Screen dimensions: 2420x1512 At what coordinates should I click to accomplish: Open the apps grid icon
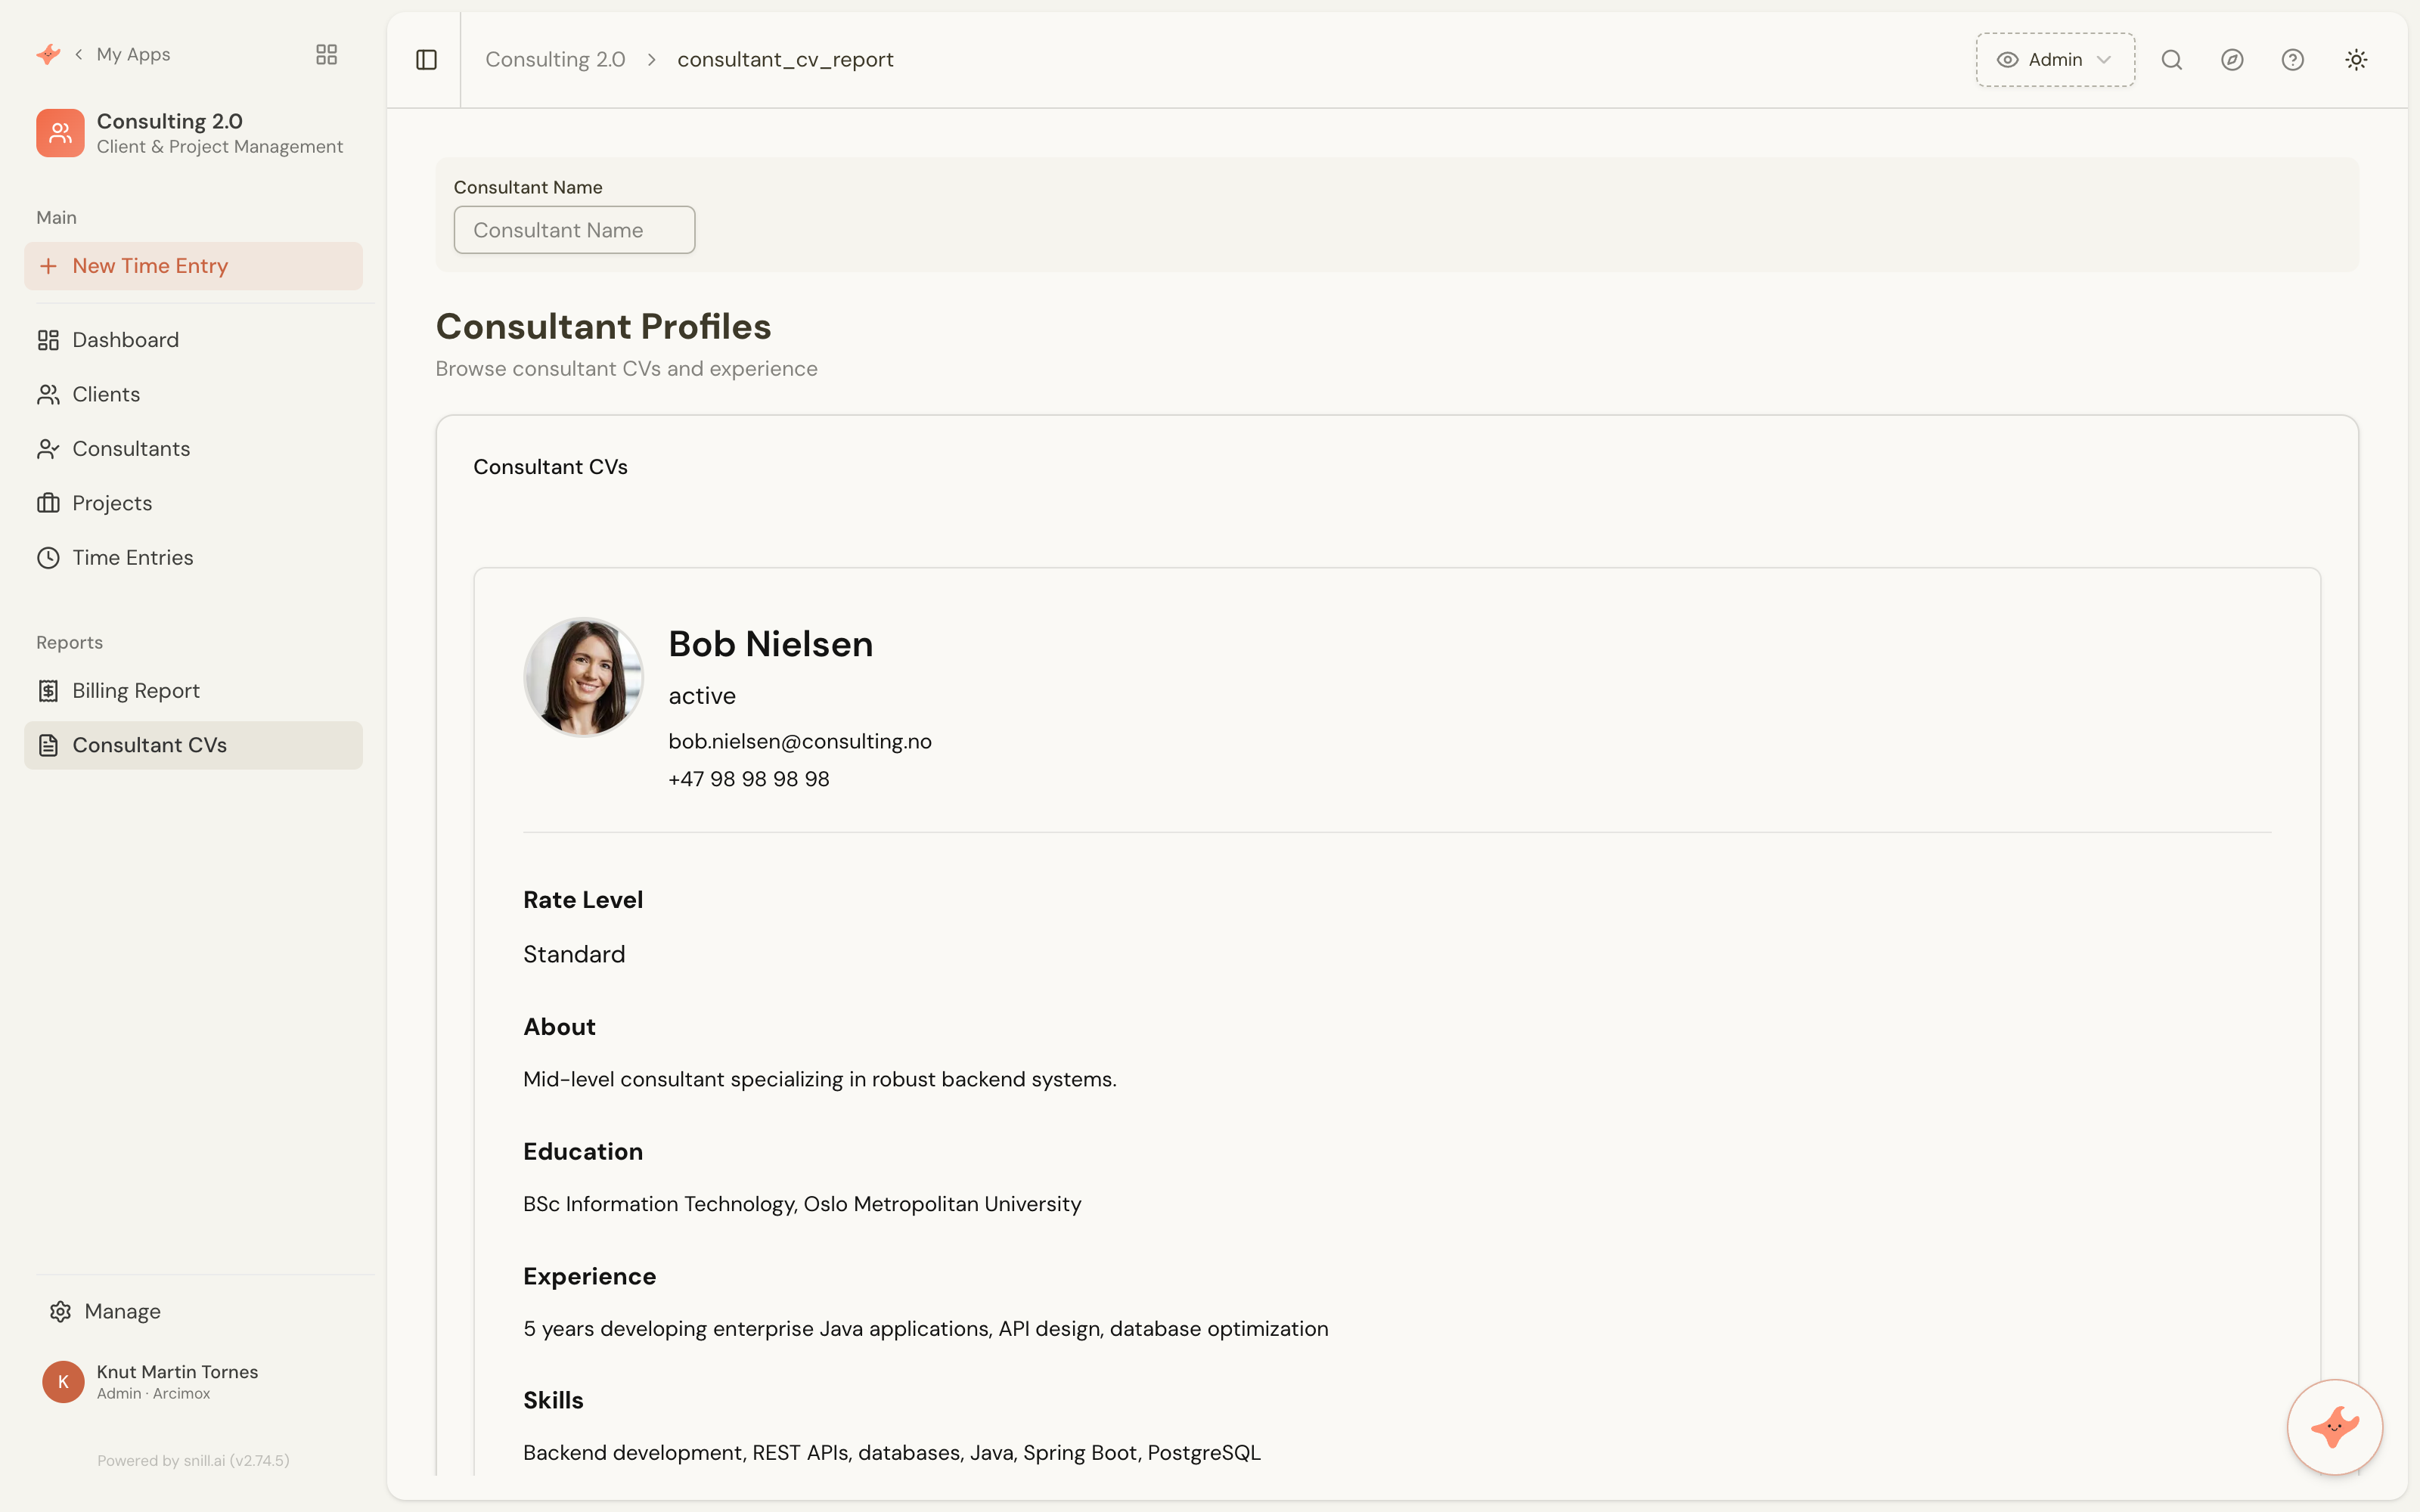pos(326,54)
